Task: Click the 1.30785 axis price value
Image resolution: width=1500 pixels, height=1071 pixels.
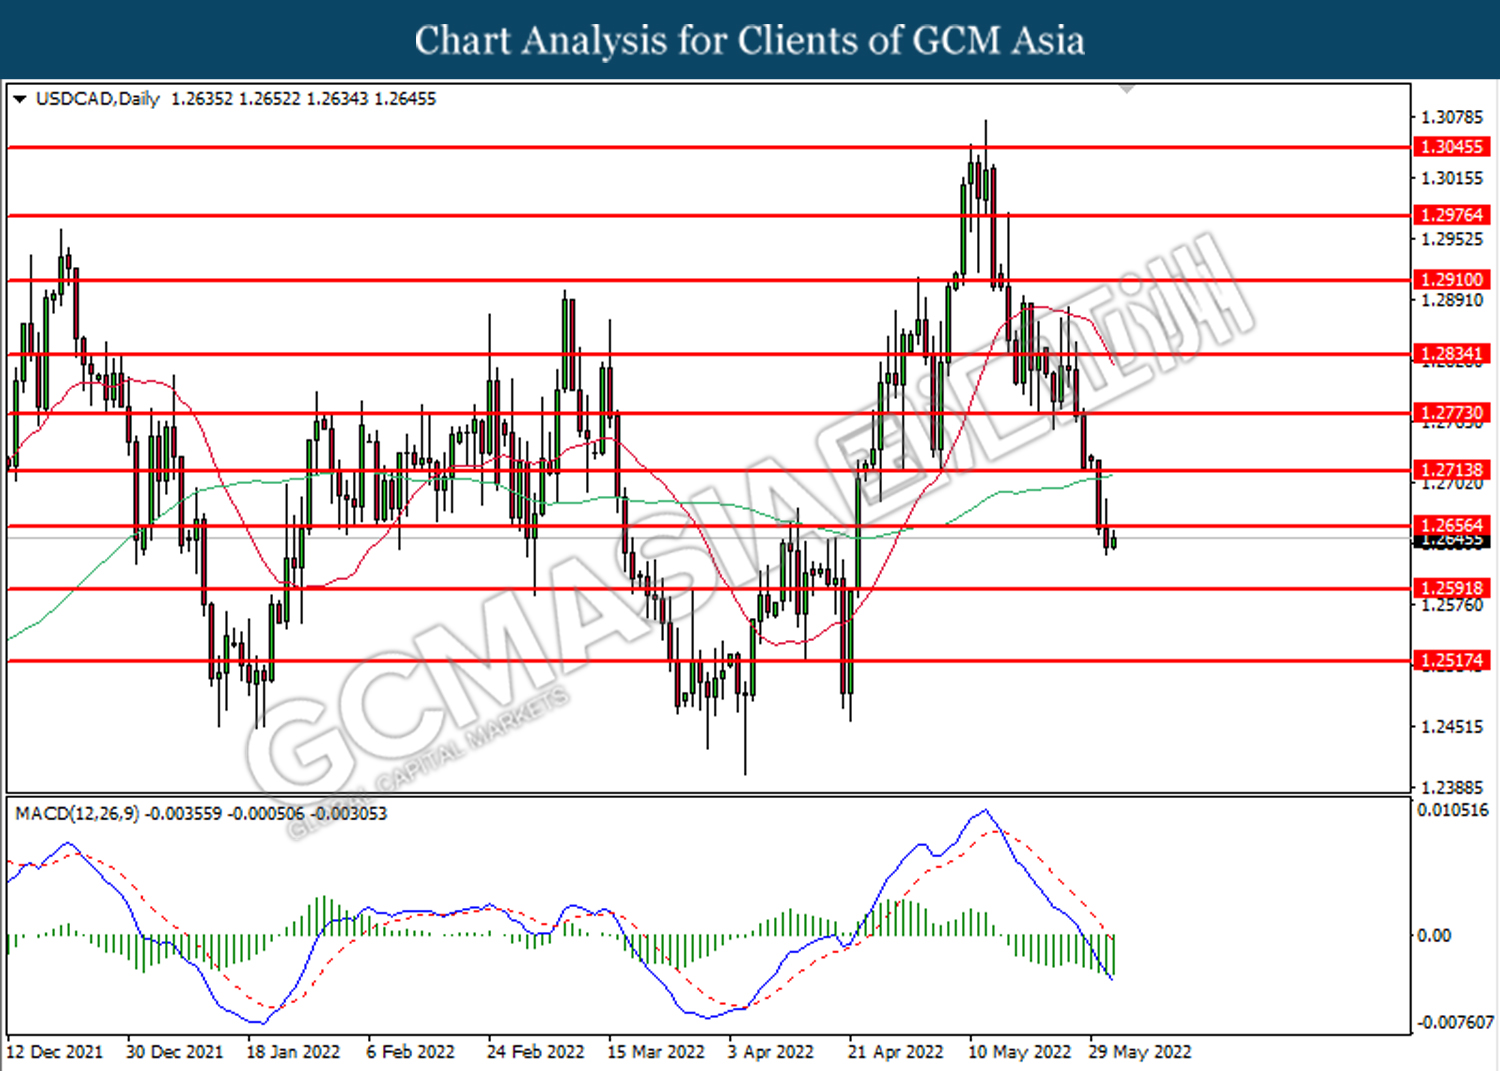Action: point(1452,118)
